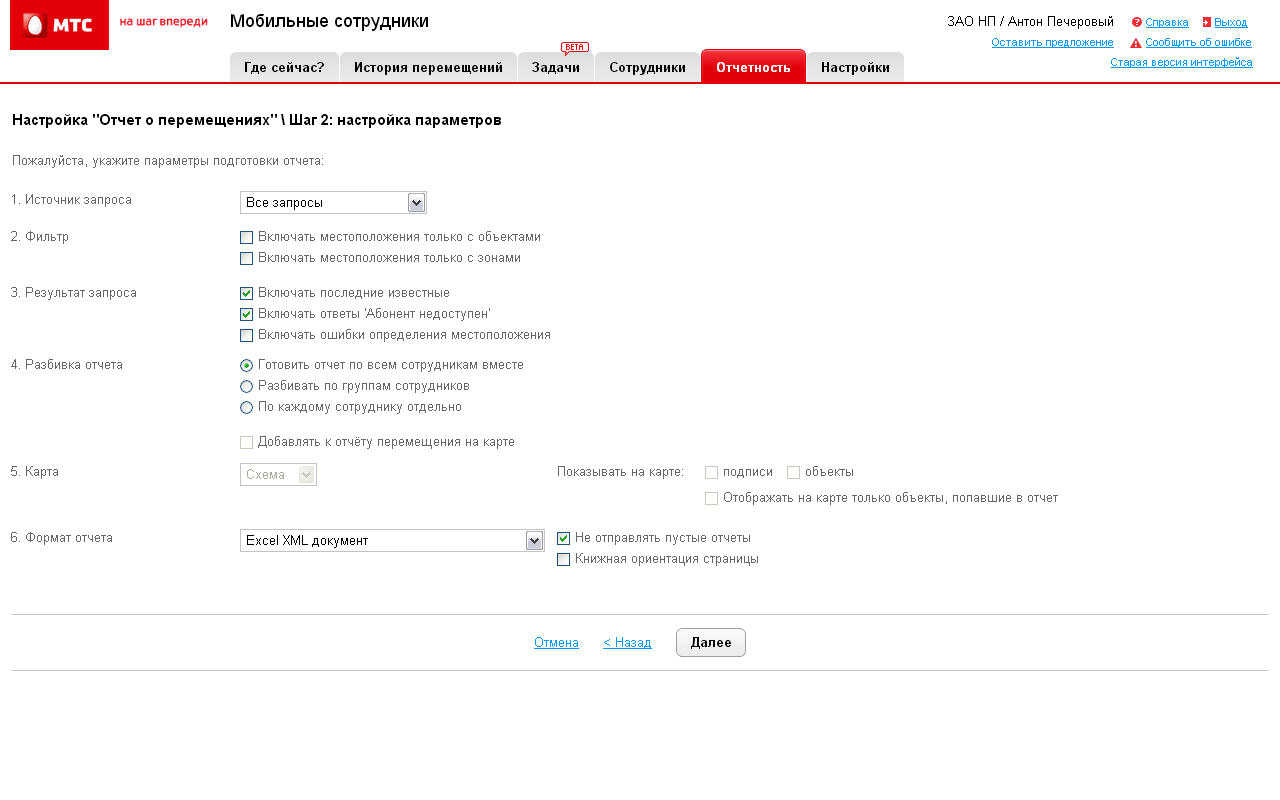
Task: Choose 'По каждому сотруднику отдельно' radio
Action: click(247, 408)
